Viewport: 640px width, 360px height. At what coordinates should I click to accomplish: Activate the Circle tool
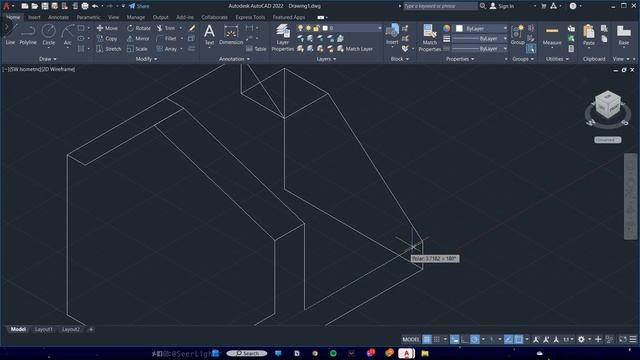pyautogui.click(x=49, y=34)
